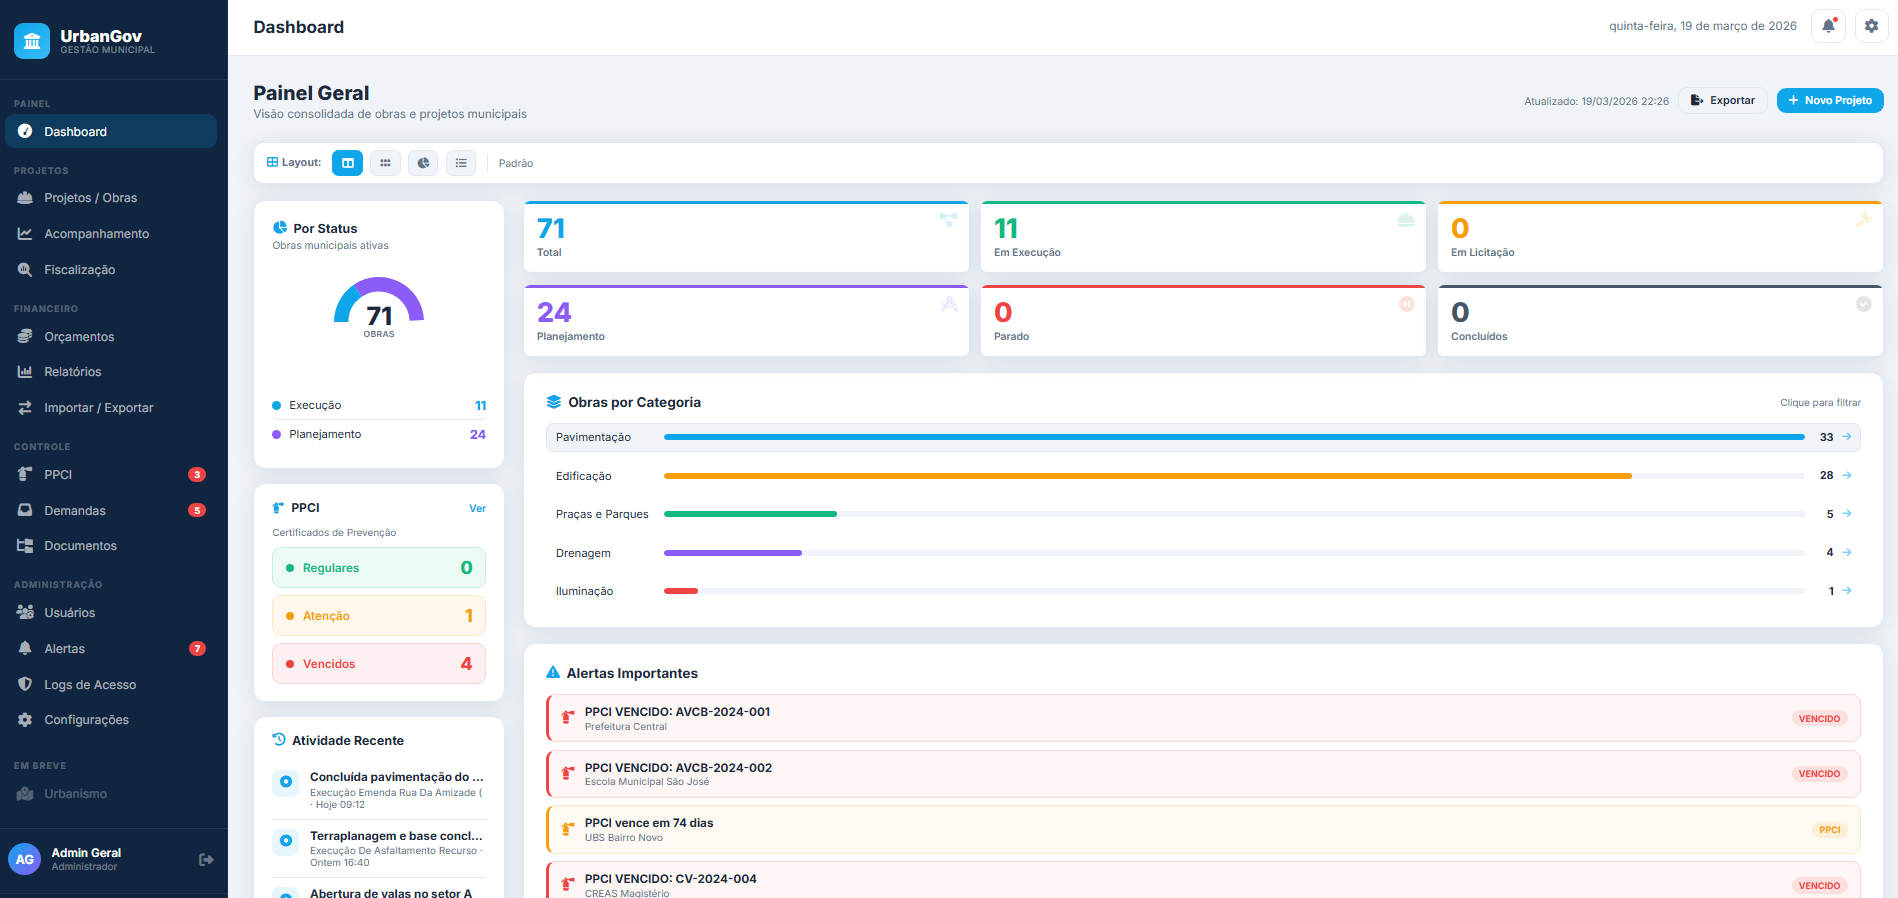
Task: Click the Em Execução stat card
Action: click(x=1203, y=237)
